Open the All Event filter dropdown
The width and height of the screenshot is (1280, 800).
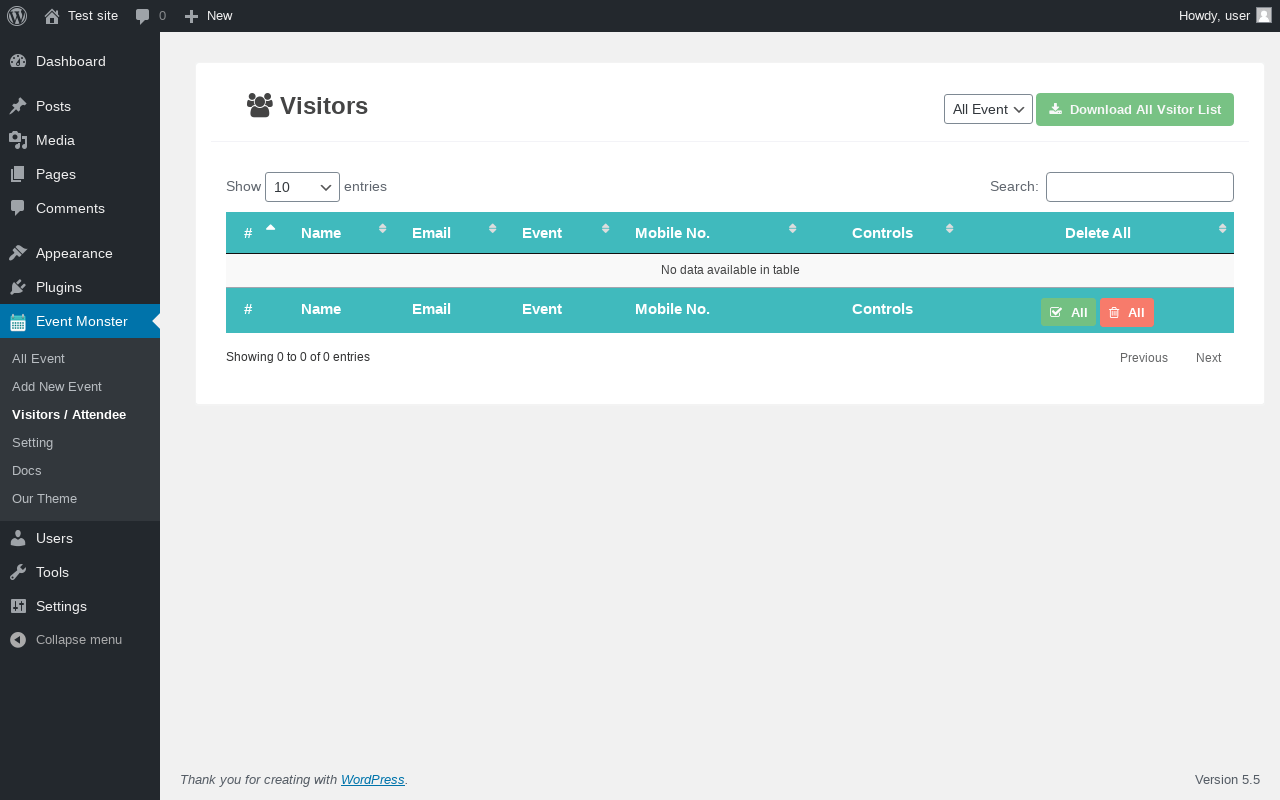(988, 109)
